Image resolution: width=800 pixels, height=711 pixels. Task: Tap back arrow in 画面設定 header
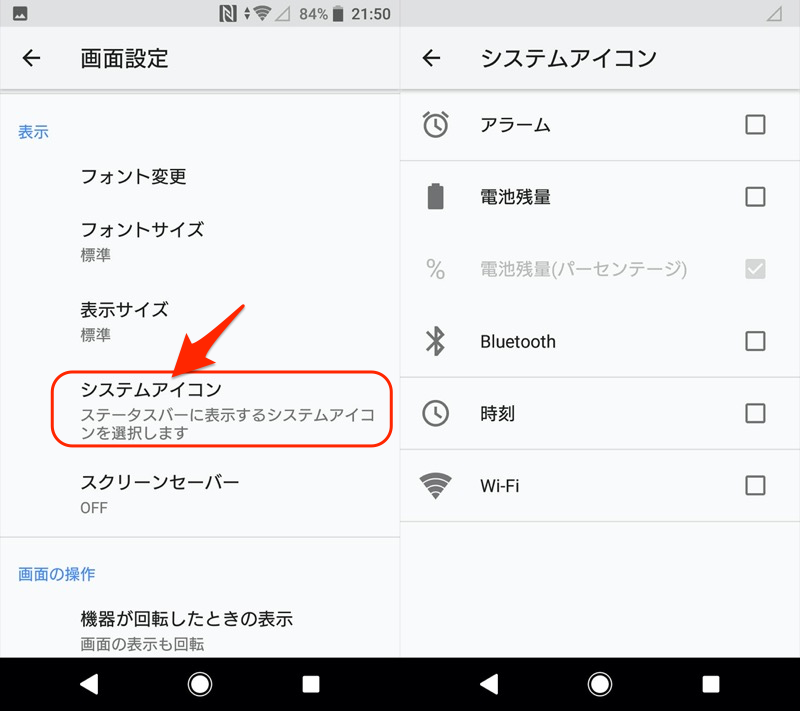32,58
